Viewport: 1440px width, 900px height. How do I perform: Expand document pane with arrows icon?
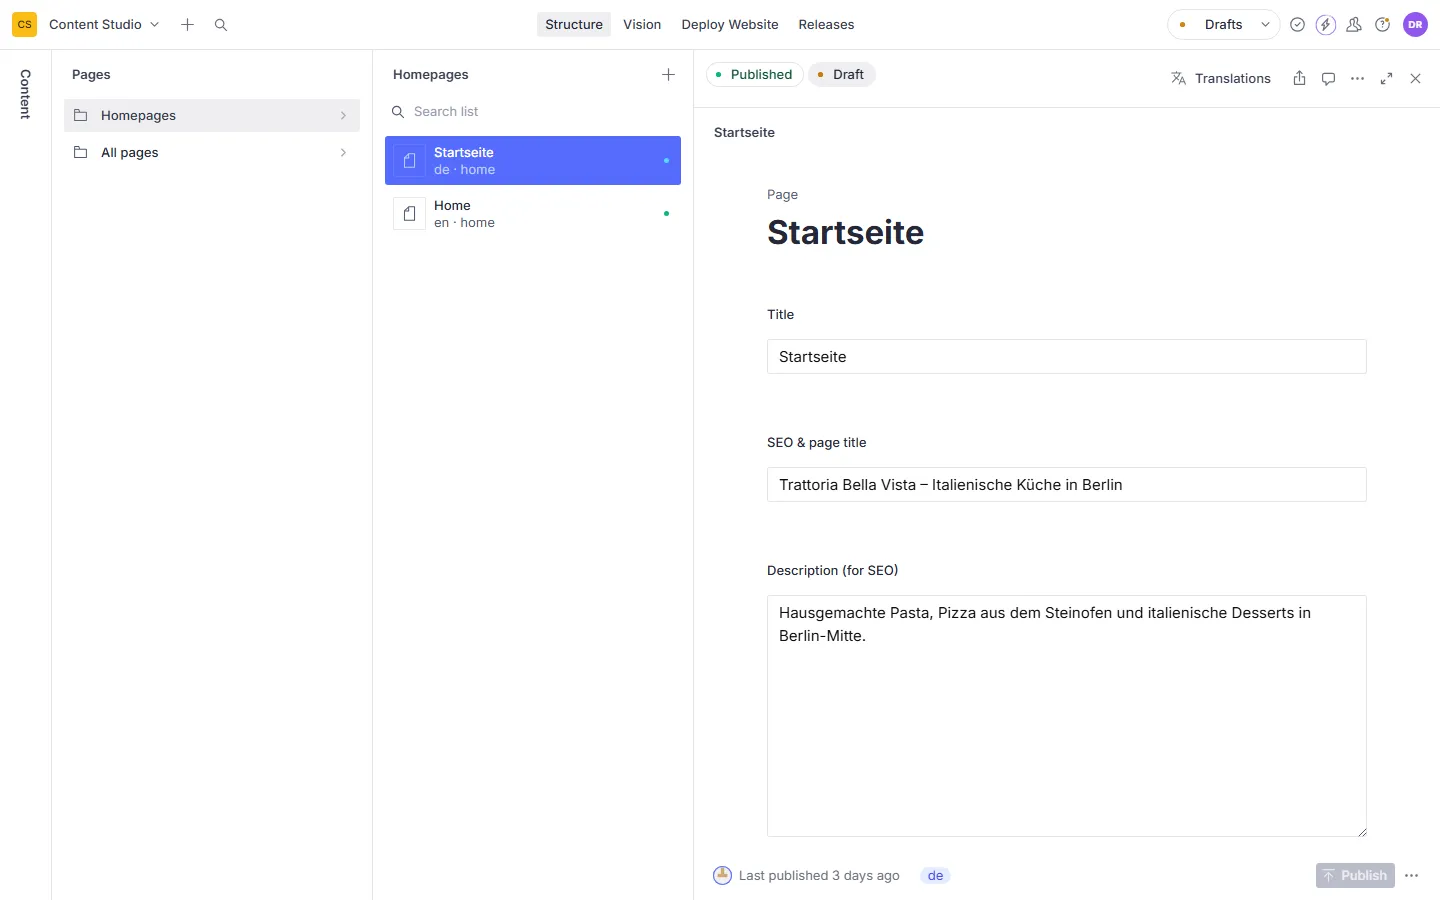click(x=1386, y=78)
